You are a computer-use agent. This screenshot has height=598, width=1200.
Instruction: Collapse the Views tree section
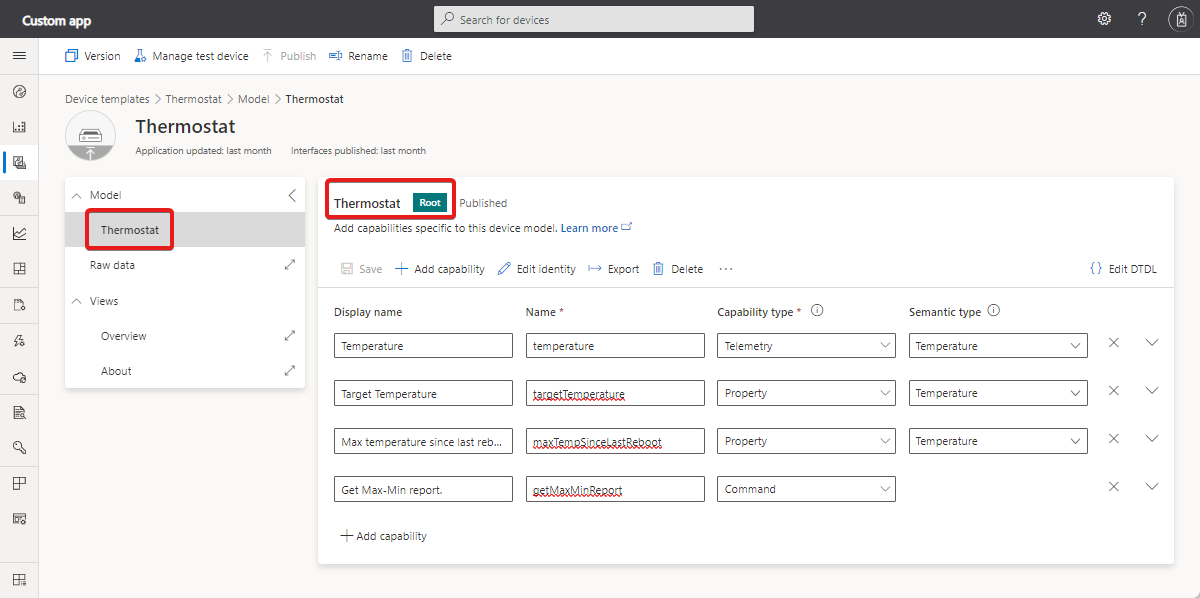[x=77, y=301]
